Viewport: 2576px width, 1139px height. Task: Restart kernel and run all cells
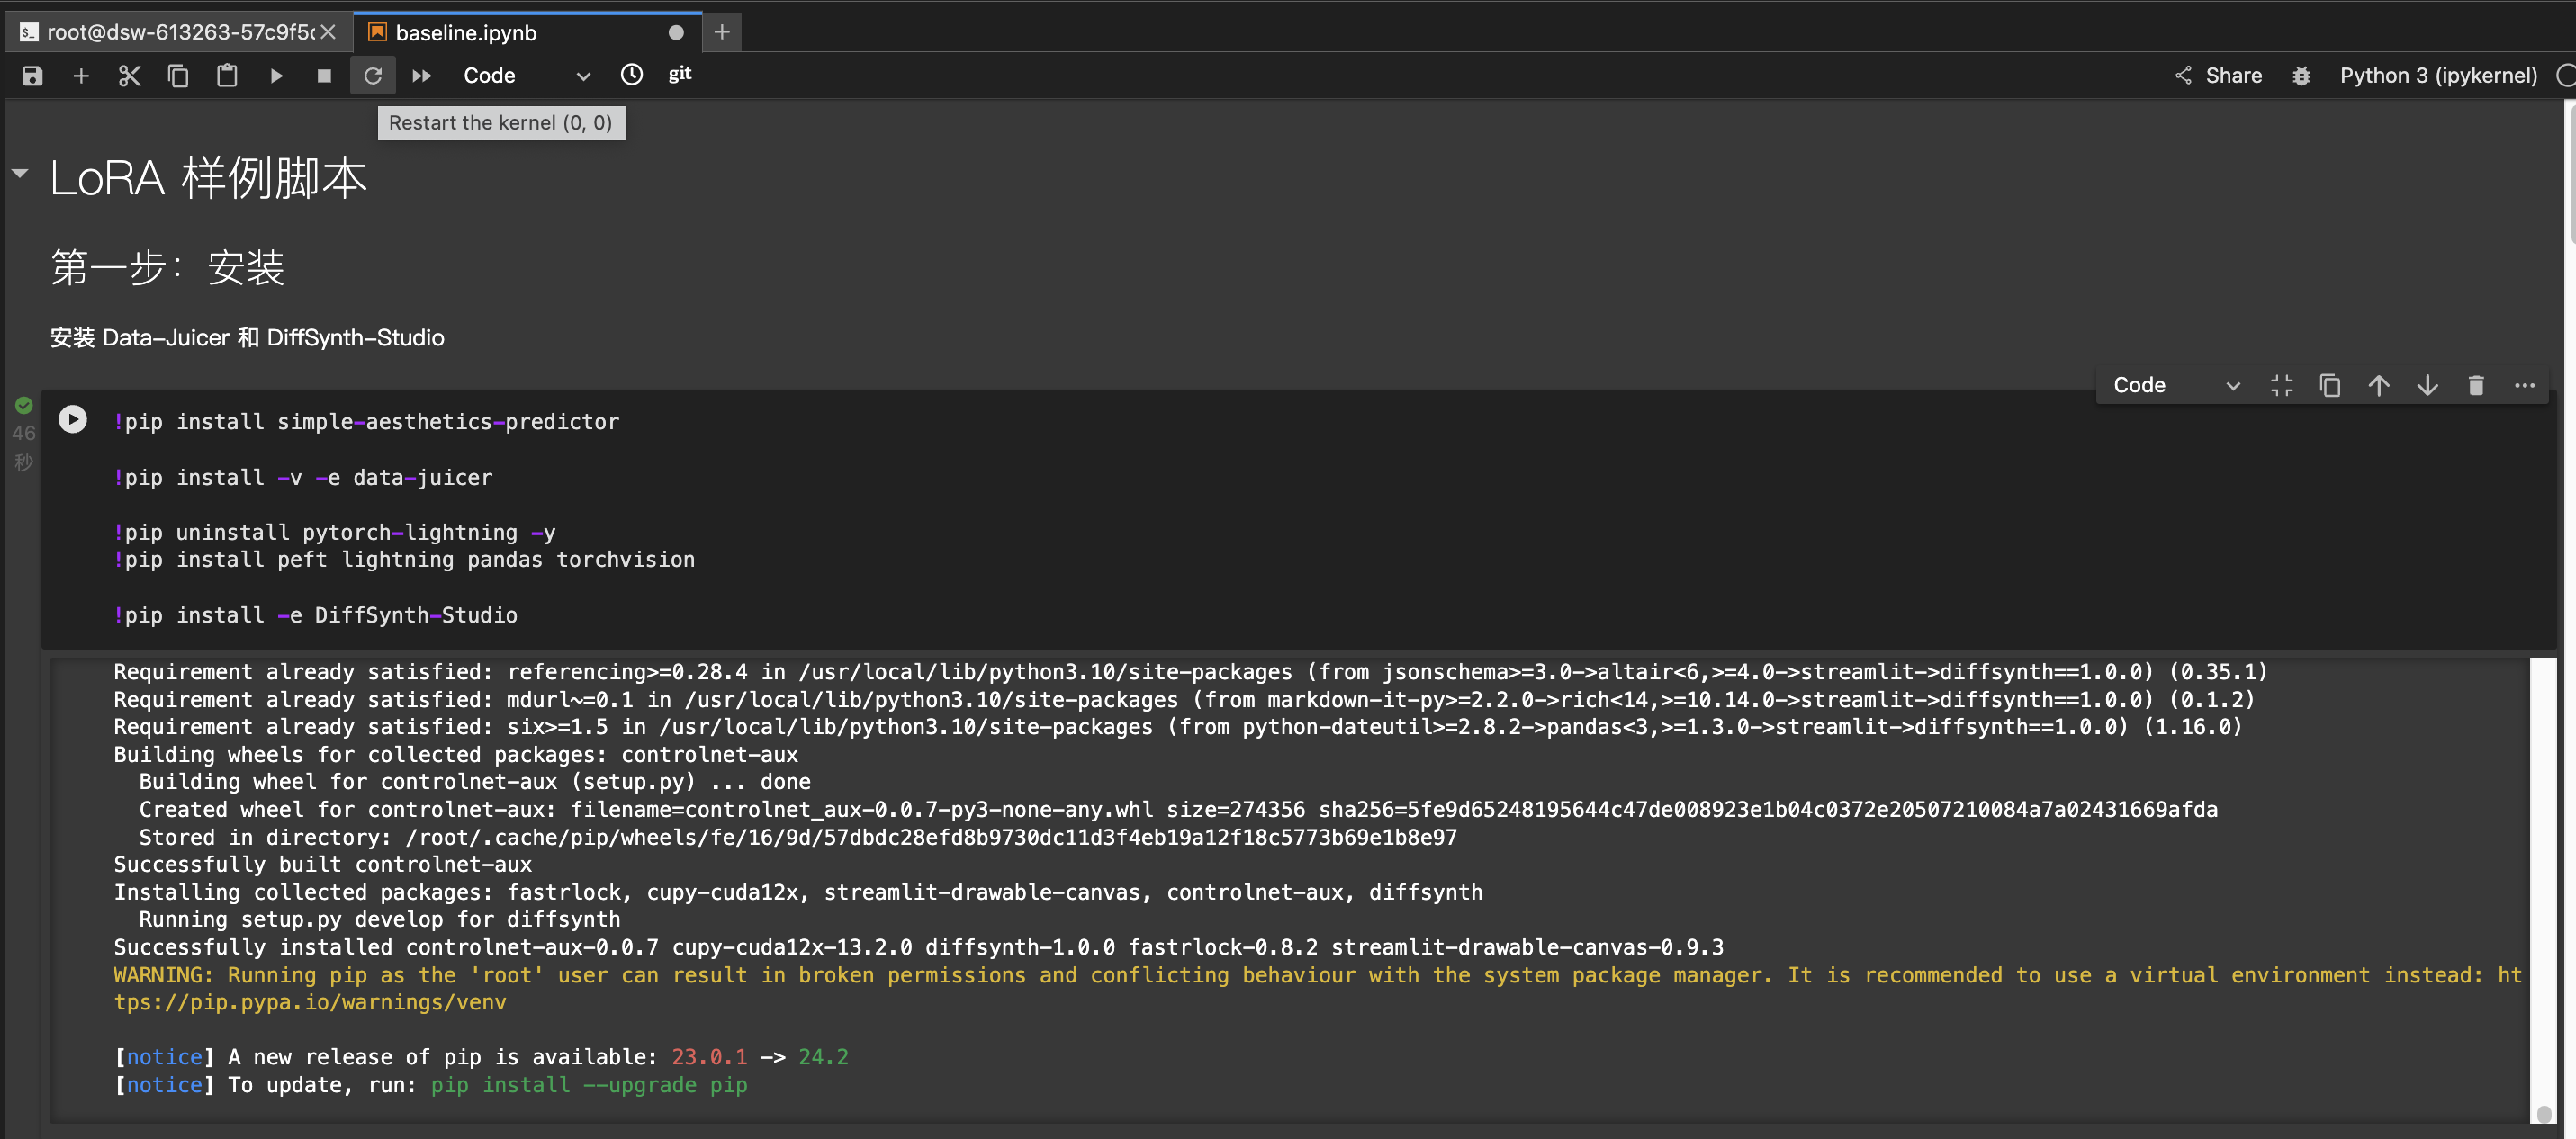click(x=422, y=76)
